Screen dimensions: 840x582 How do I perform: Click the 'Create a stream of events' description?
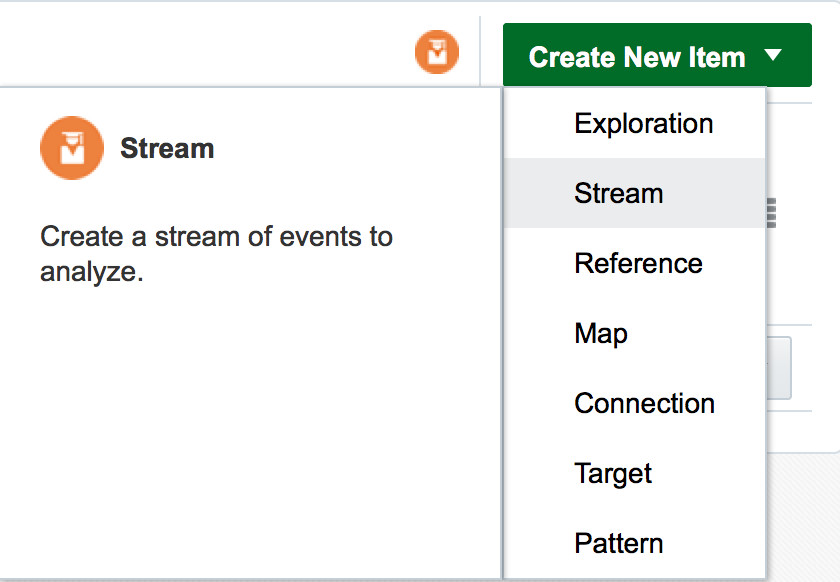[216, 253]
